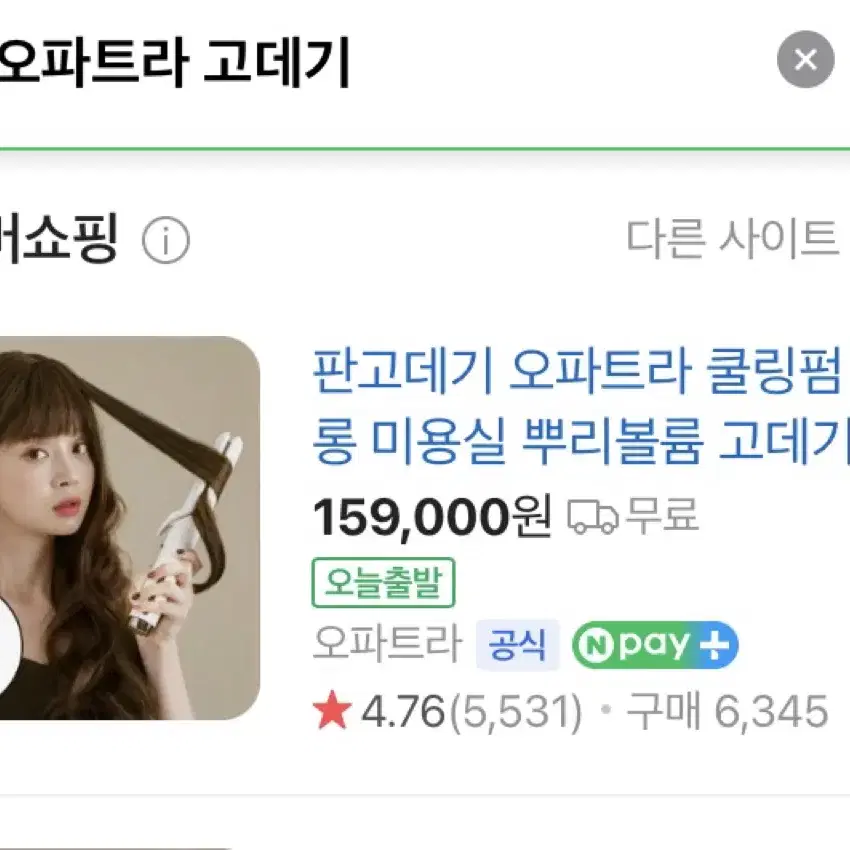Viewport: 850px width, 850px height.
Task: Clear the search field with X button
Action: [x=806, y=59]
